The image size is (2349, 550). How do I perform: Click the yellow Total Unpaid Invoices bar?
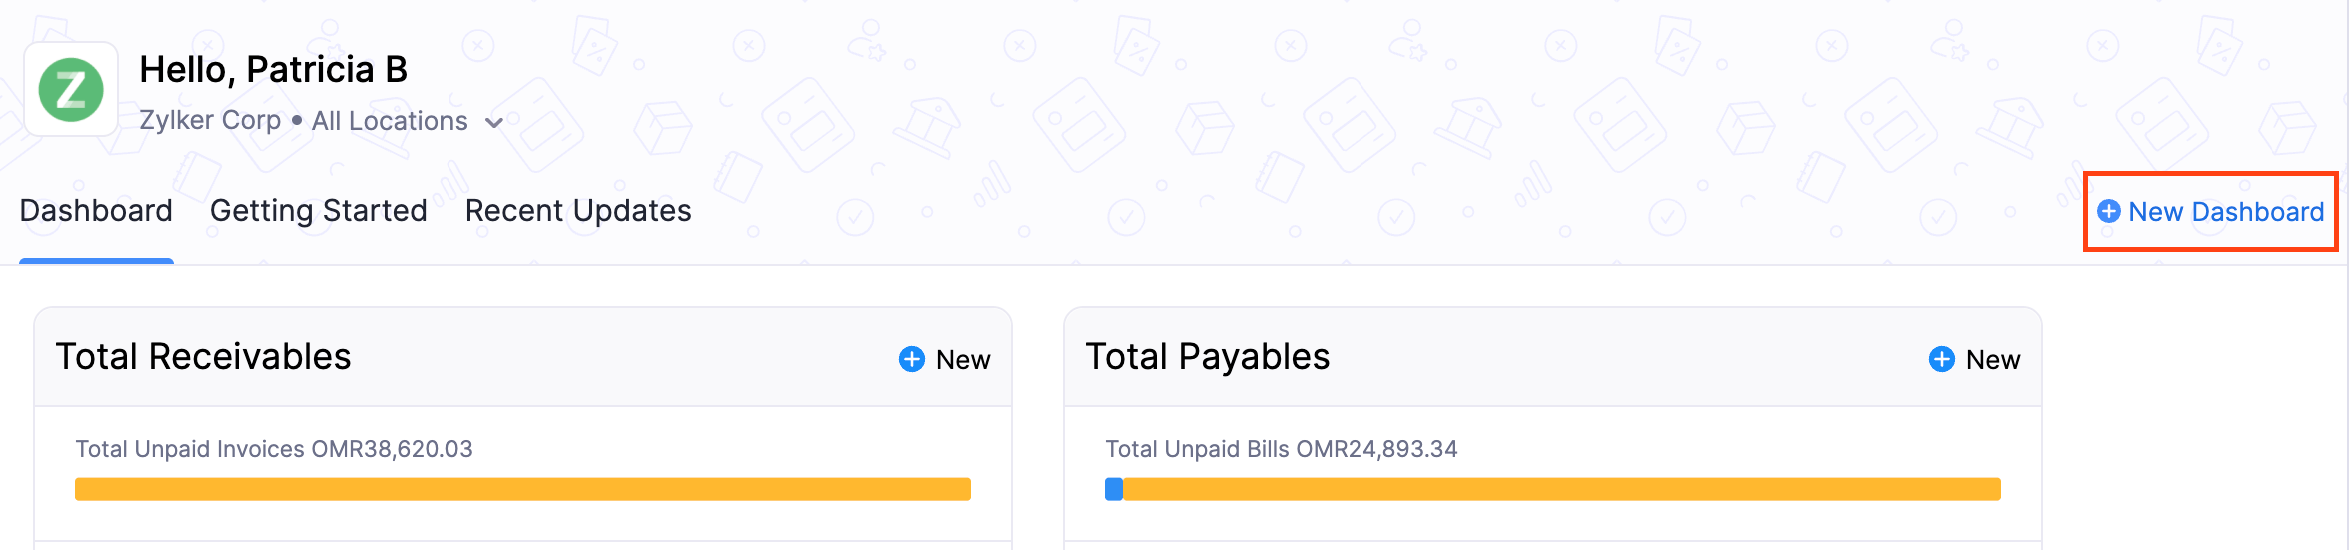522,489
